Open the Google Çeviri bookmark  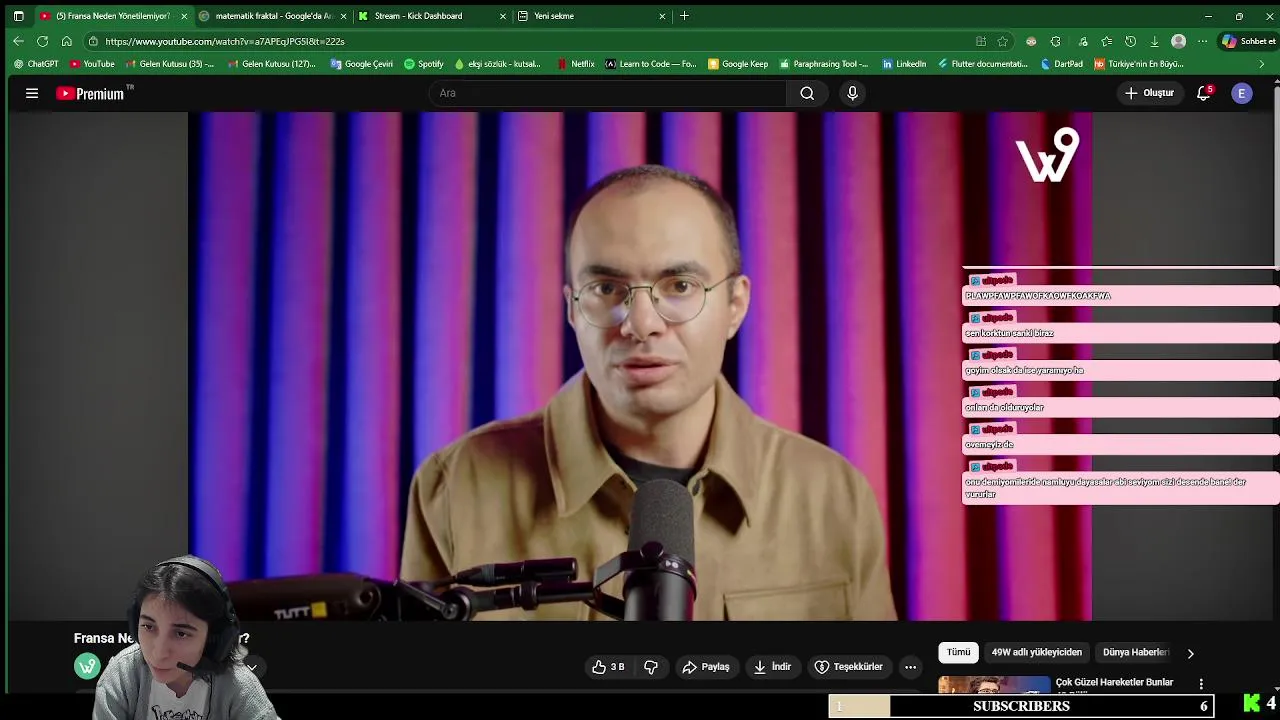[x=361, y=64]
